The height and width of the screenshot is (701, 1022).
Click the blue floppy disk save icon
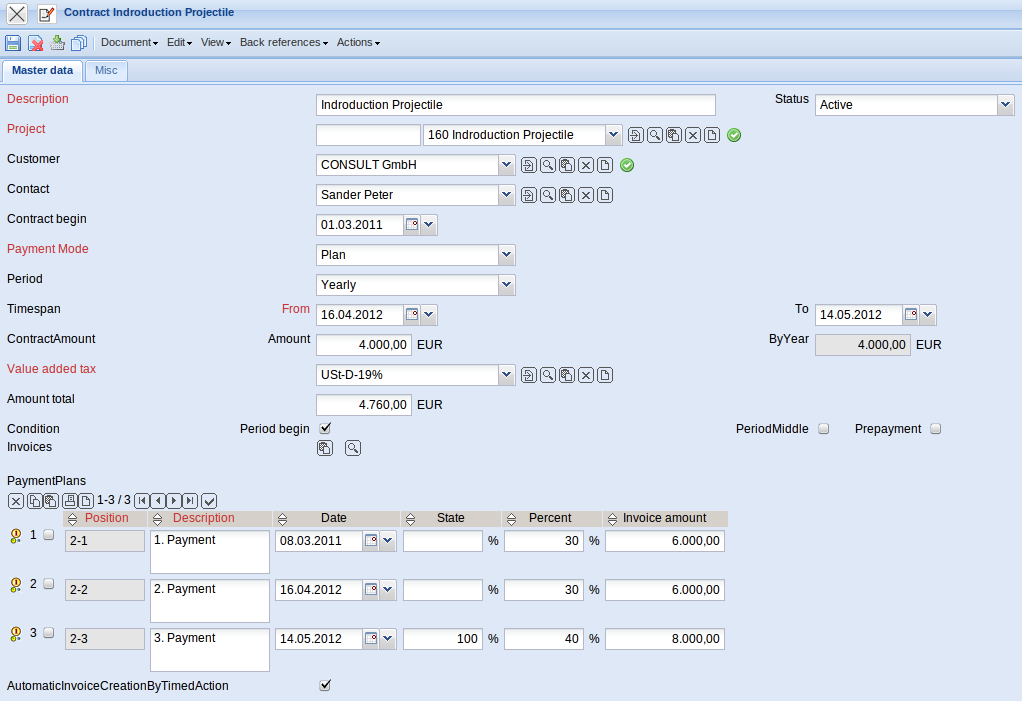13,42
